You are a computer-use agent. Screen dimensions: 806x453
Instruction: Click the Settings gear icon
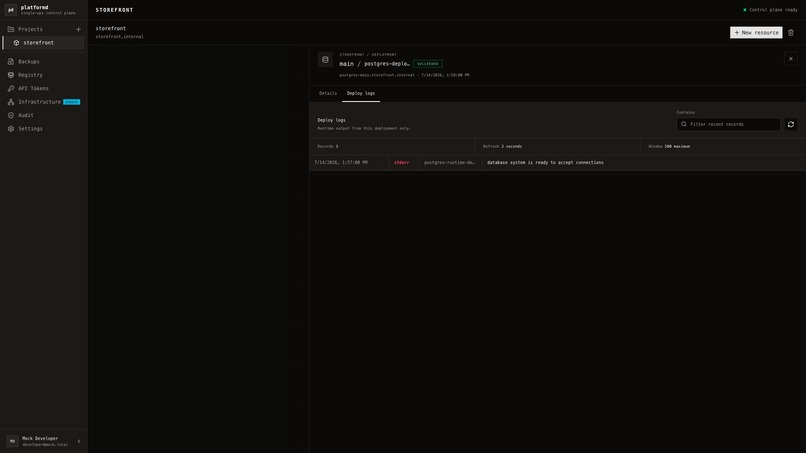click(11, 129)
